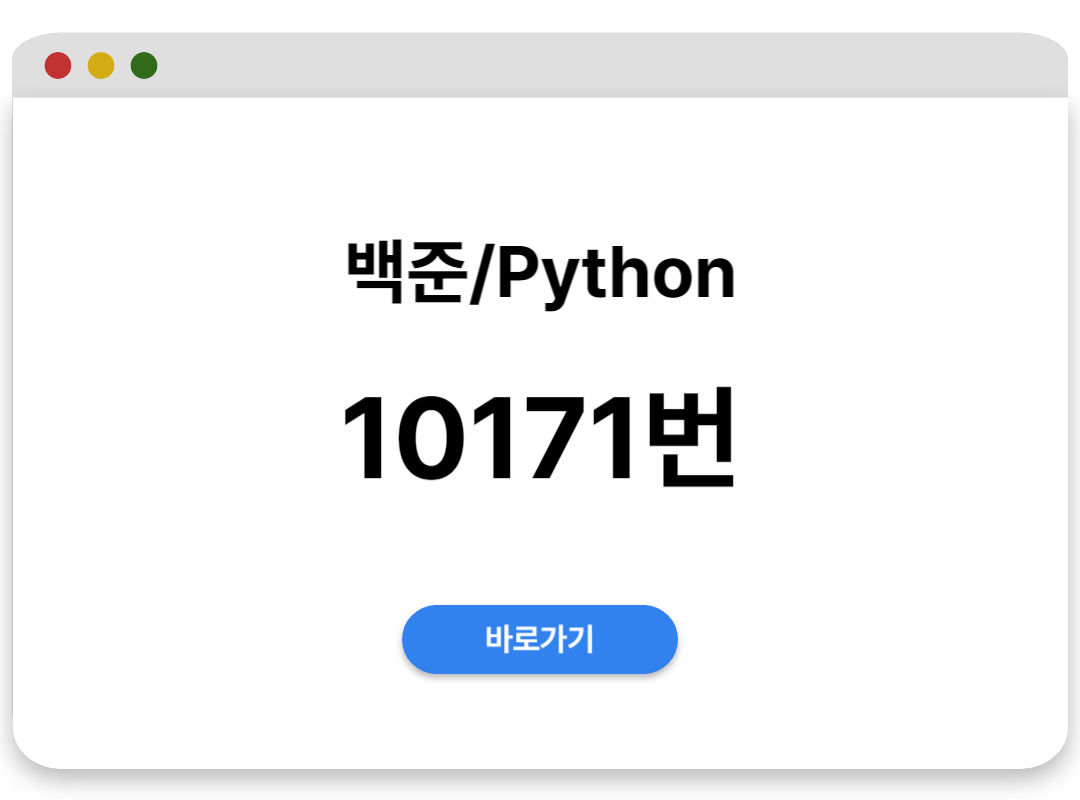Viewport: 1080px width, 800px height.
Task: Select the 백준/Python heading text
Action: pos(541,273)
